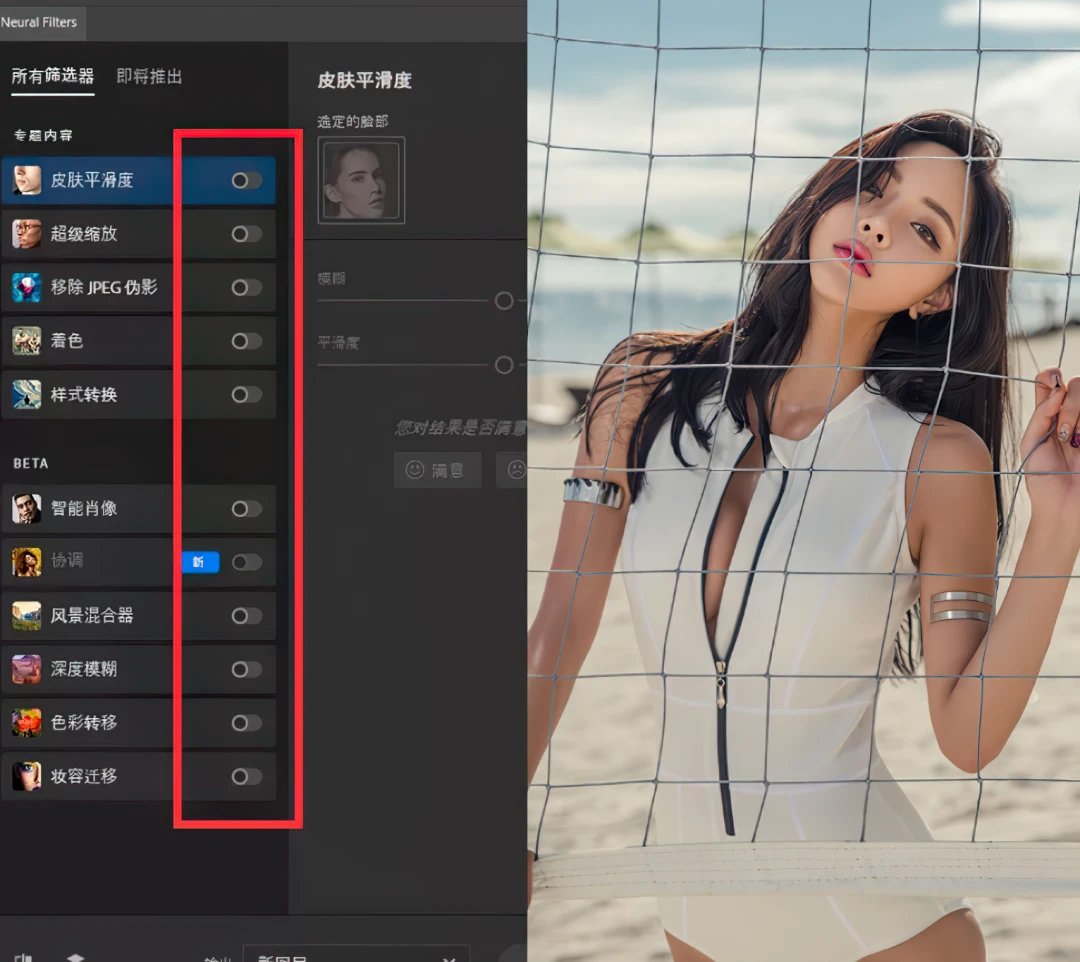
Task: Adjust the 模糊 slider handle
Action: (x=504, y=301)
